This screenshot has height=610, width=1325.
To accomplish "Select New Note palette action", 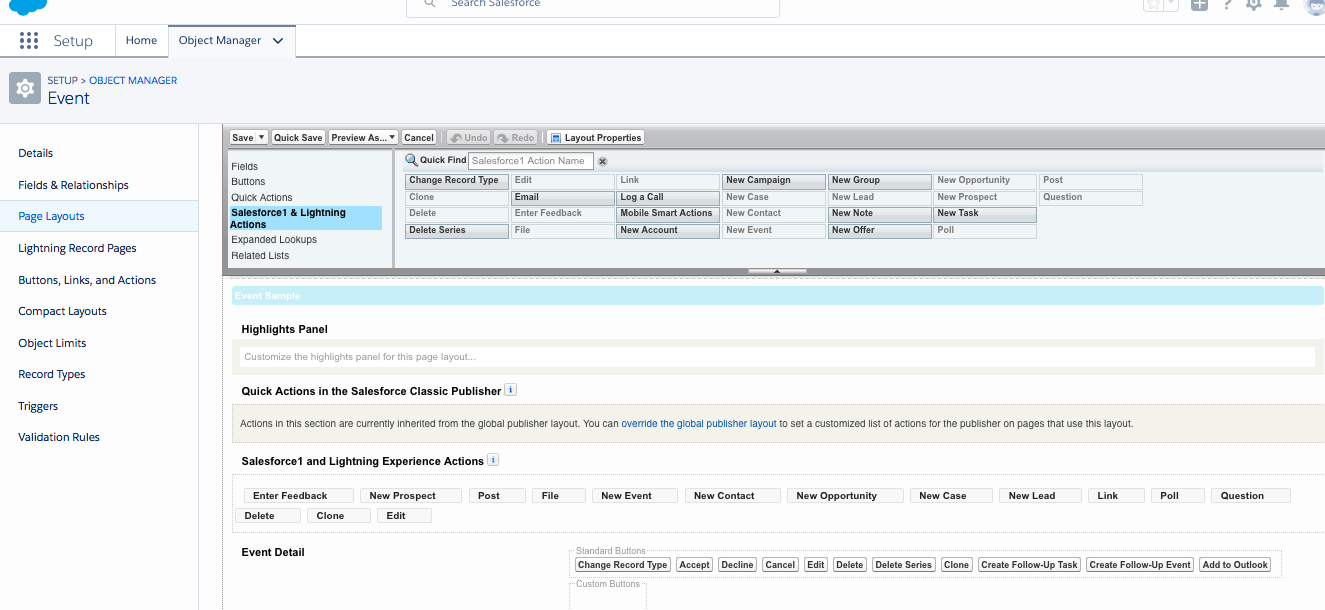I will (880, 213).
